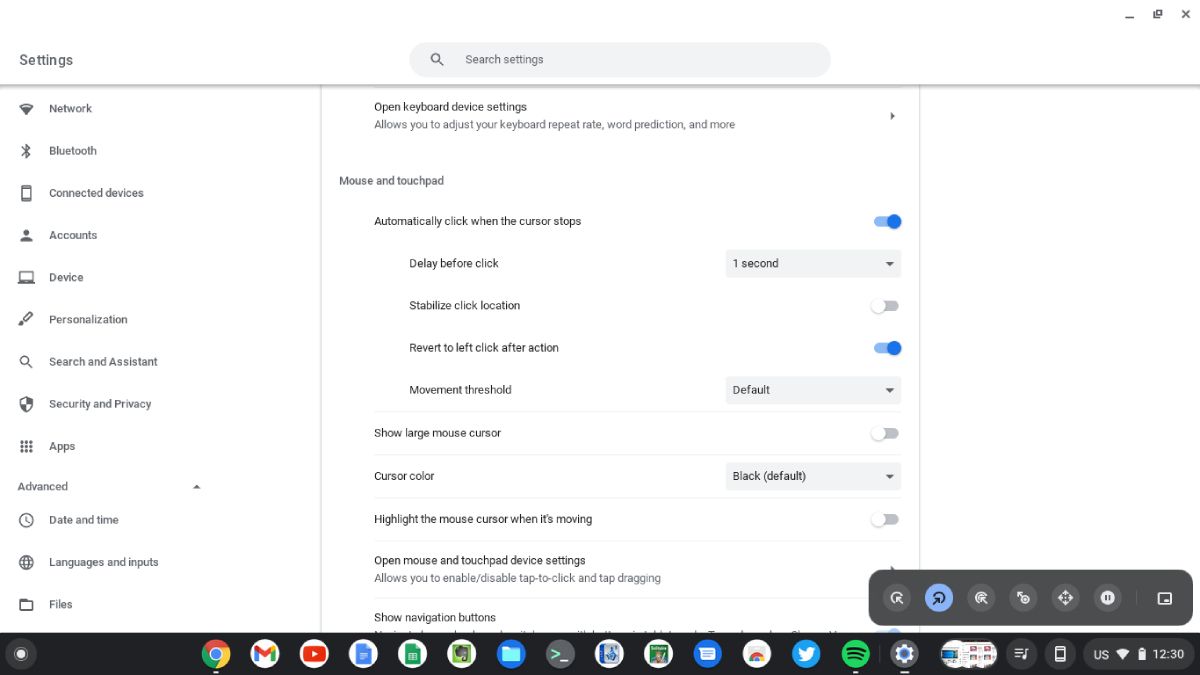This screenshot has height=675, width=1200.
Task: Reposition the autoclick menu using its position icon
Action: click(1164, 597)
